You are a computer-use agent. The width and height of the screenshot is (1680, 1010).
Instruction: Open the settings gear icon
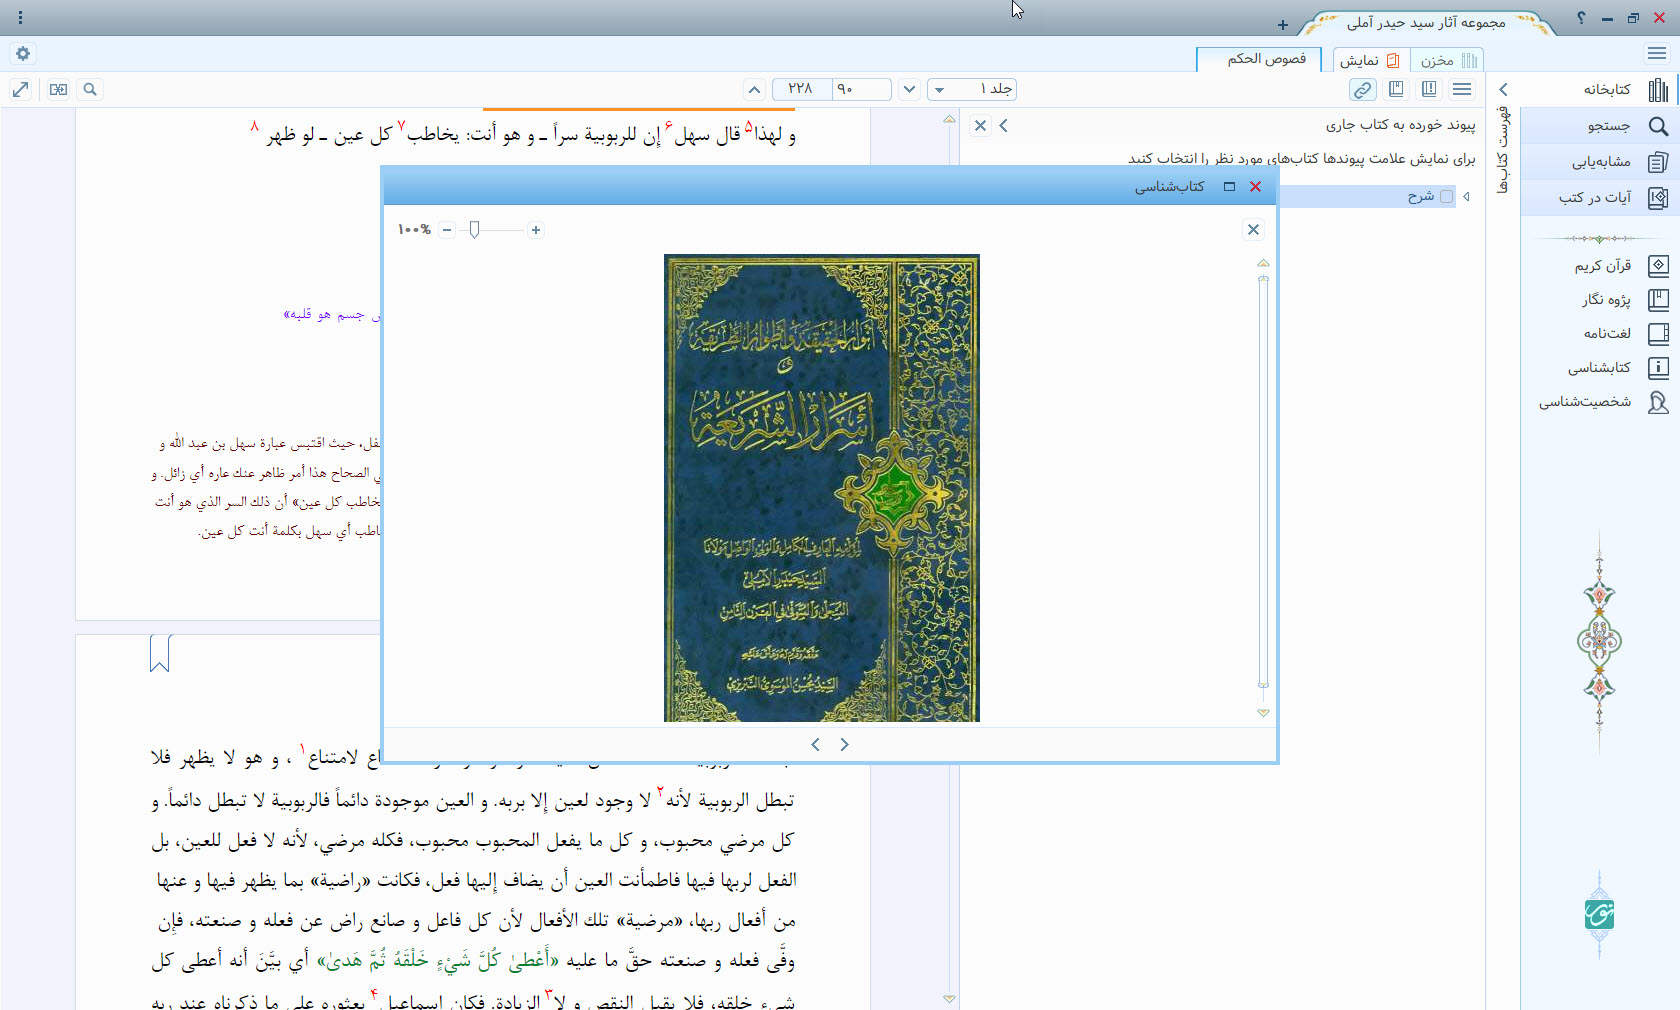coord(23,54)
